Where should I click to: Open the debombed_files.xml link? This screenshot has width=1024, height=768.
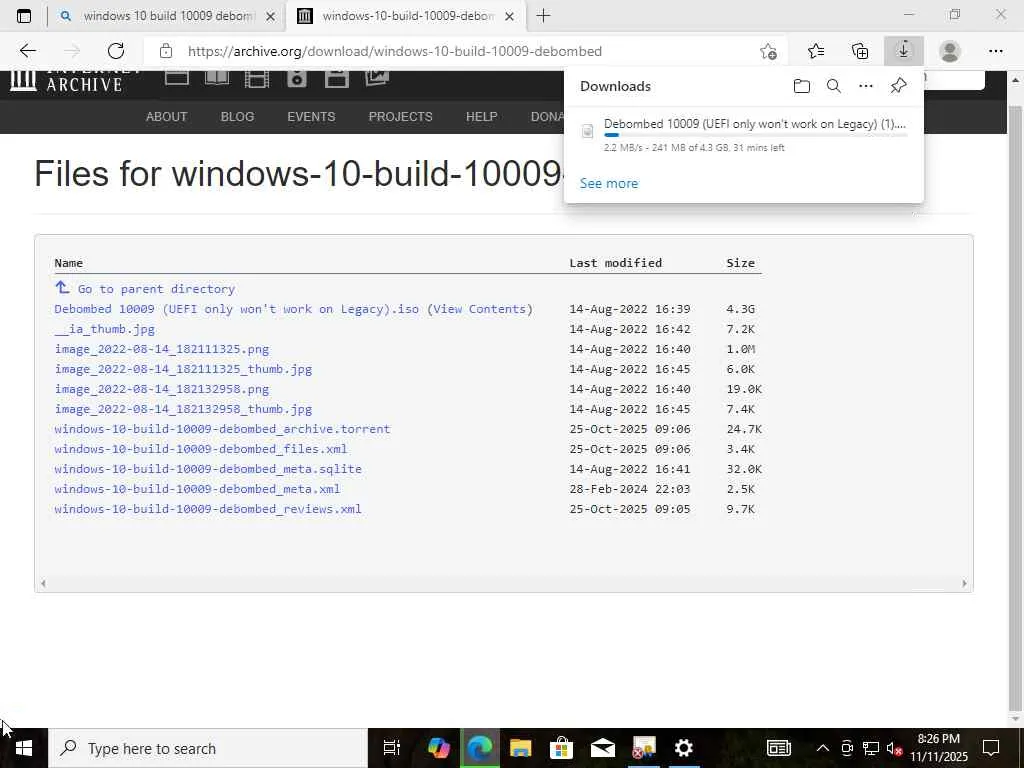[x=200, y=449]
